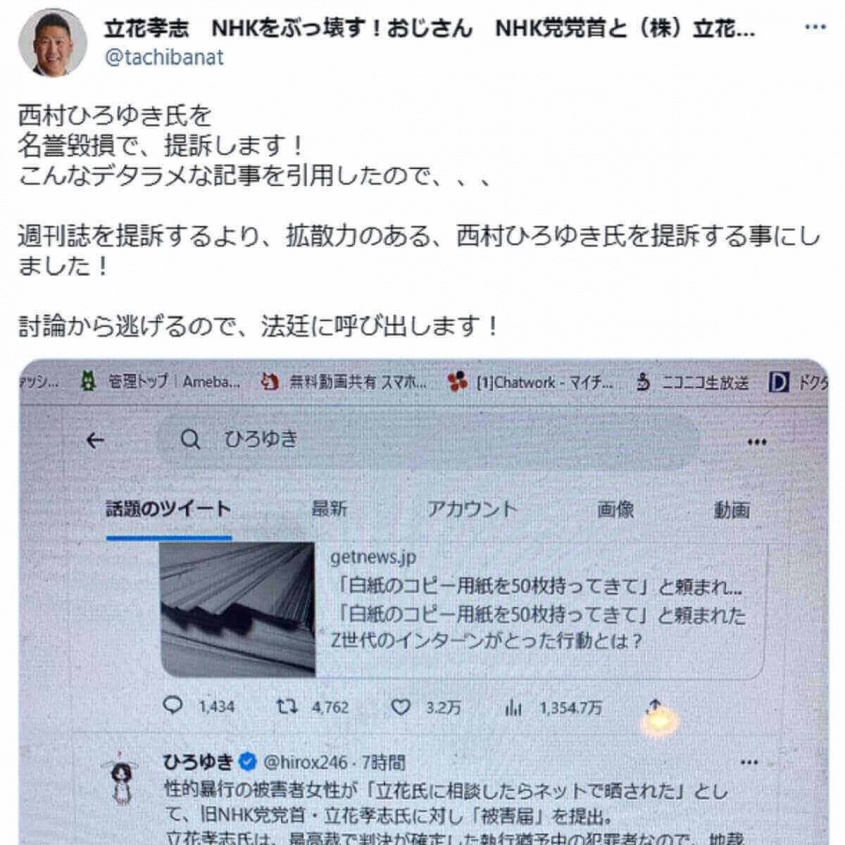Image resolution: width=845 pixels, height=845 pixels.
Task: Open the 動画 tab
Action: click(732, 510)
